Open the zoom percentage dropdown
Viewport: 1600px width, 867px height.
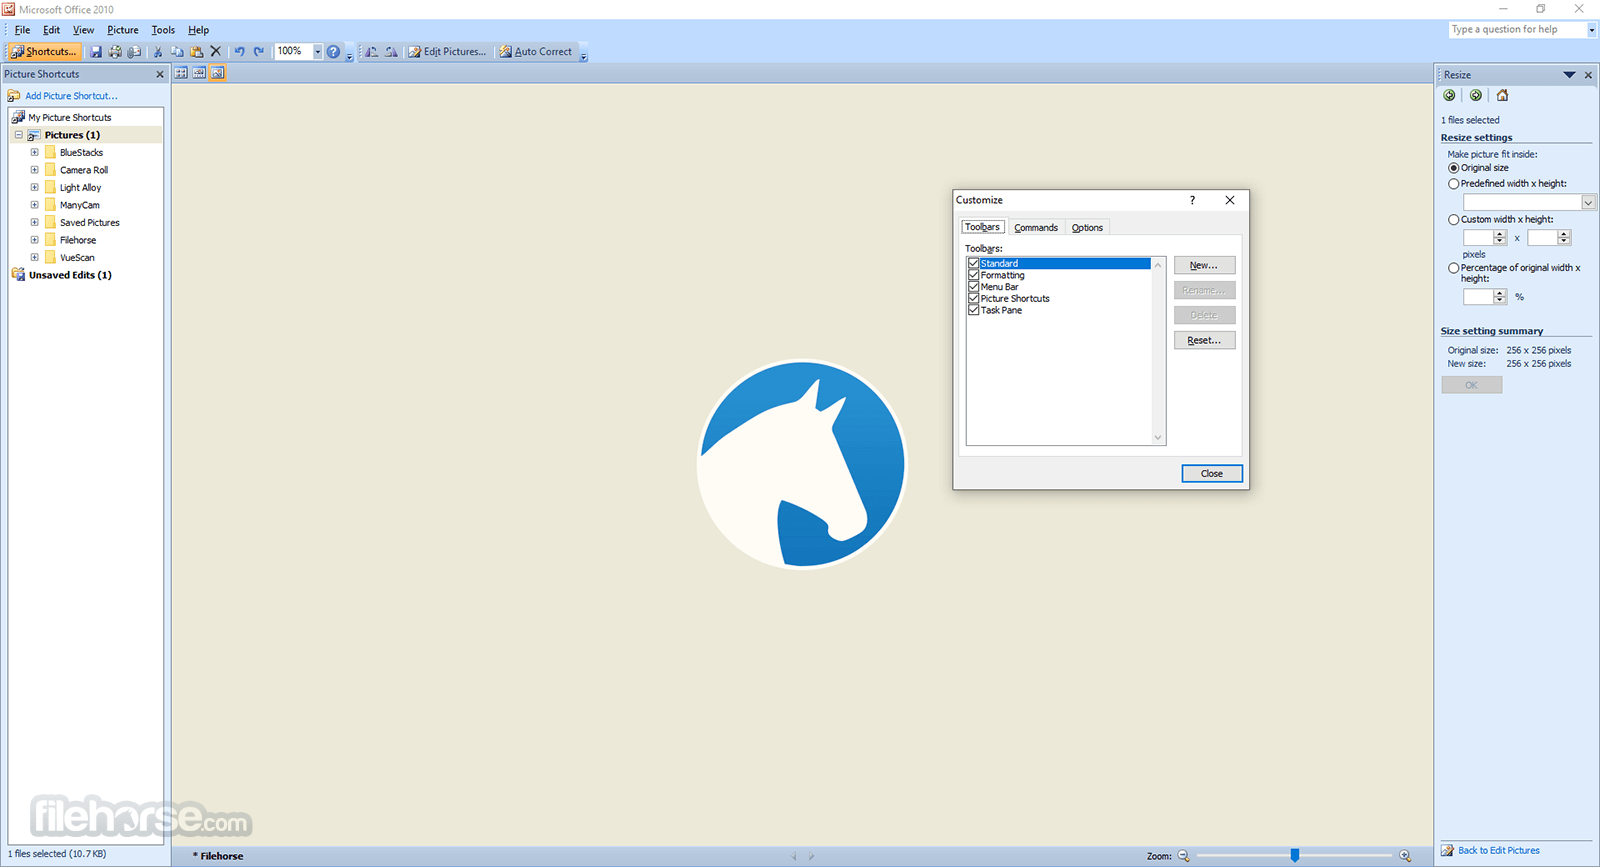[x=317, y=51]
